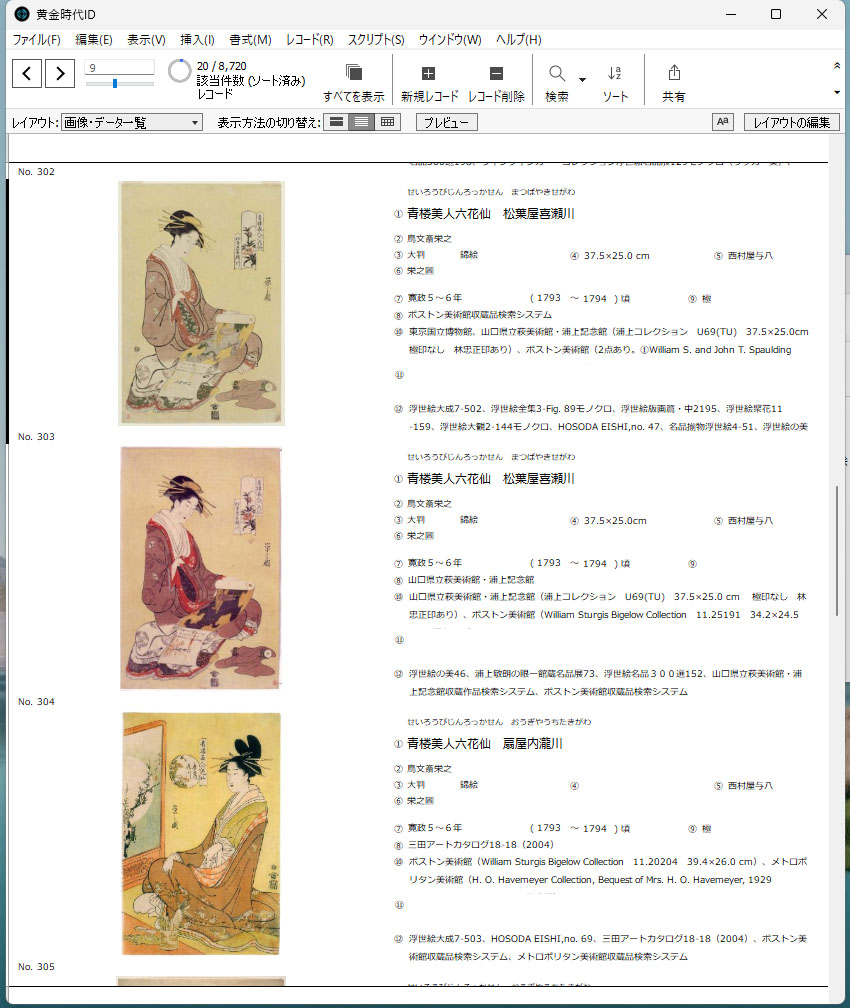This screenshot has width=850, height=1008.
Task: Open the レコード(R) menu
Action: pos(310,40)
